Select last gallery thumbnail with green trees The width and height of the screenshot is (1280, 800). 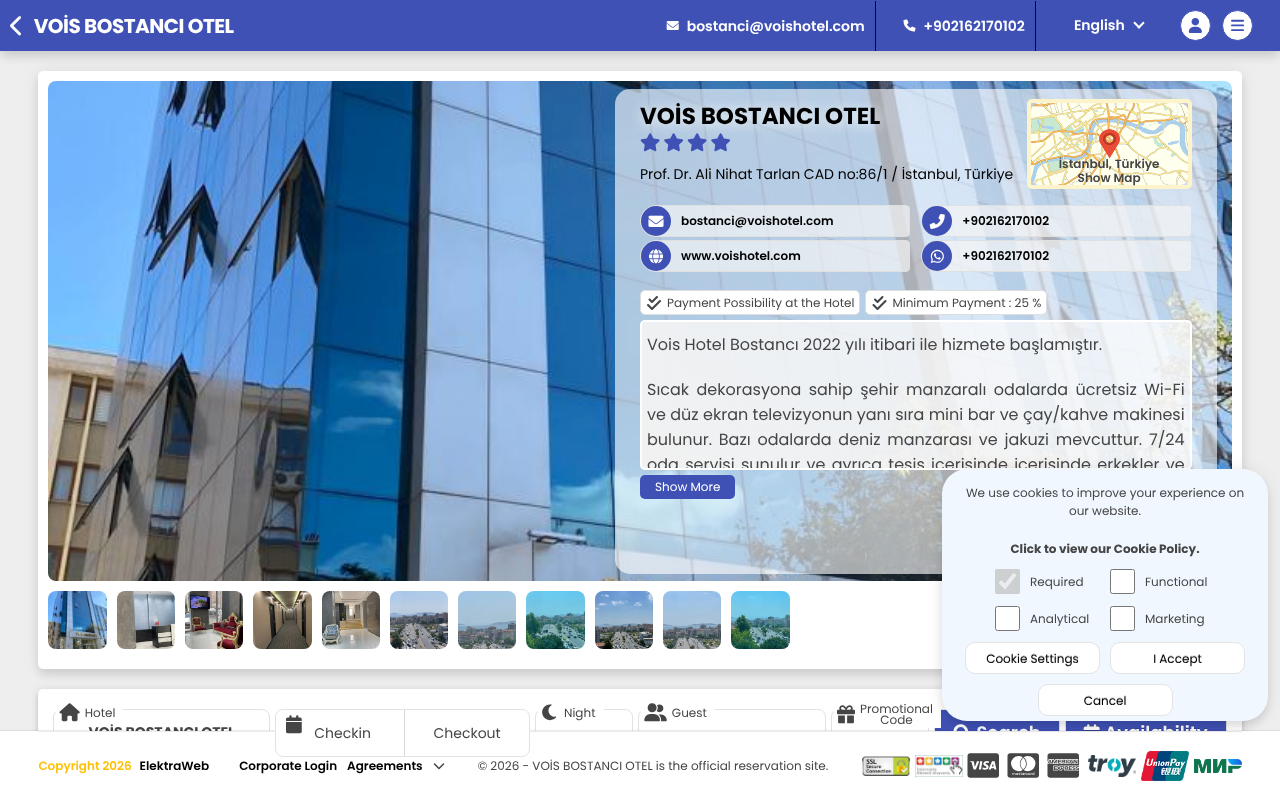[x=760, y=620]
